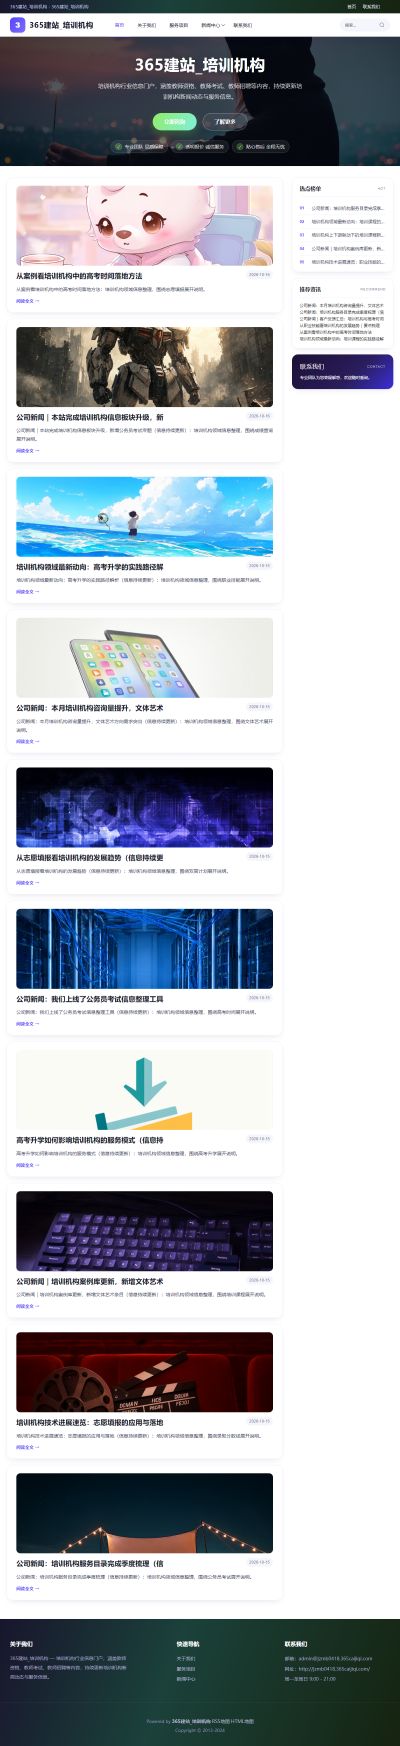
Task: Expand the 新闻中心 dropdown menu
Action: click(212, 25)
